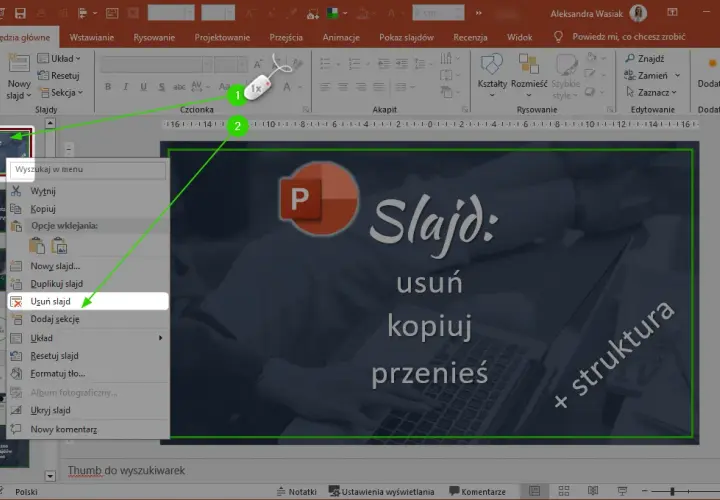Switch to slide sorter view icon
This screenshot has height=500, width=720.
pyautogui.click(x=564, y=491)
